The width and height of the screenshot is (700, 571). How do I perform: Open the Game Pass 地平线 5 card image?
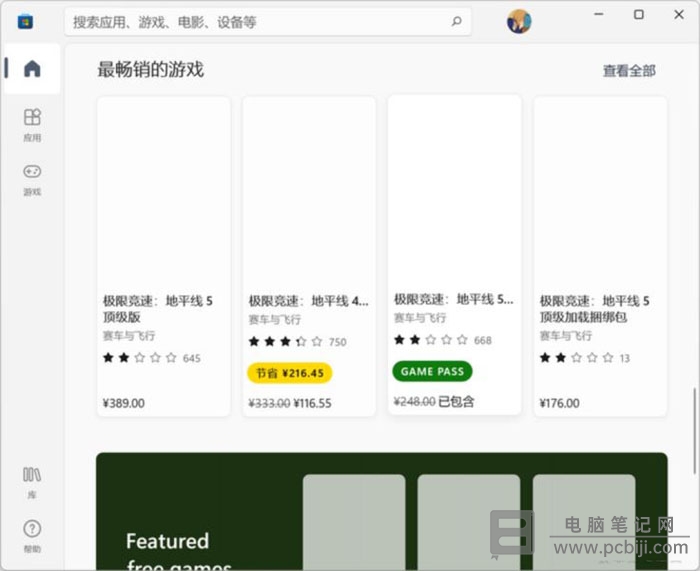pos(454,191)
